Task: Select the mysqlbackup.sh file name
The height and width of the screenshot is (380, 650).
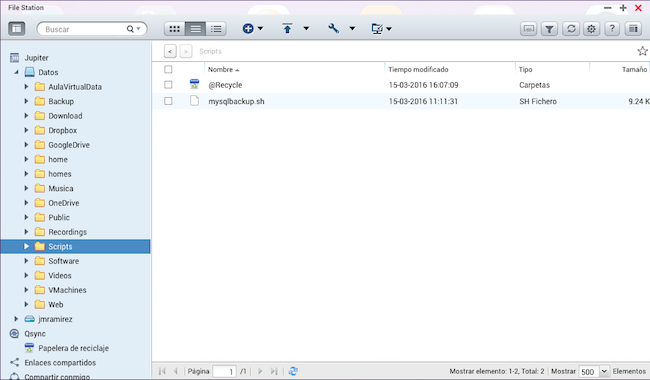Action: 236,102
